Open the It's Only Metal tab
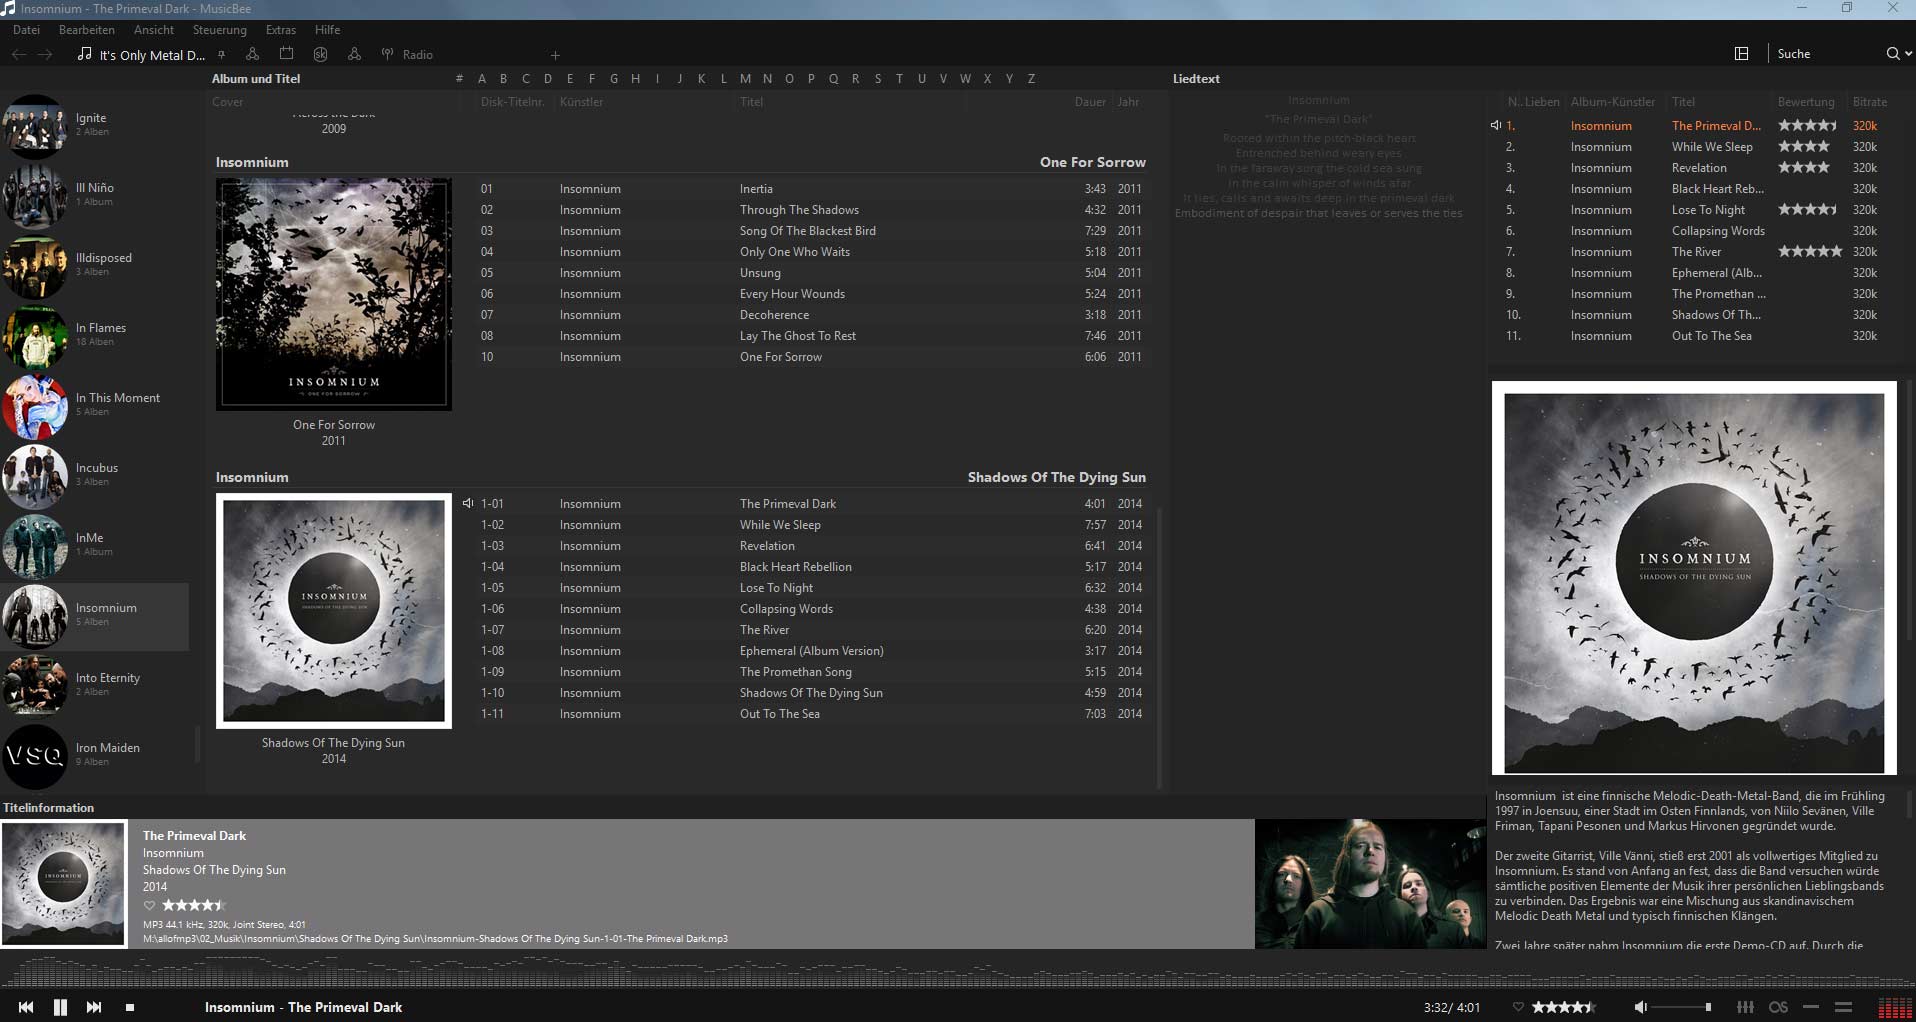1916x1022 pixels. (x=141, y=55)
